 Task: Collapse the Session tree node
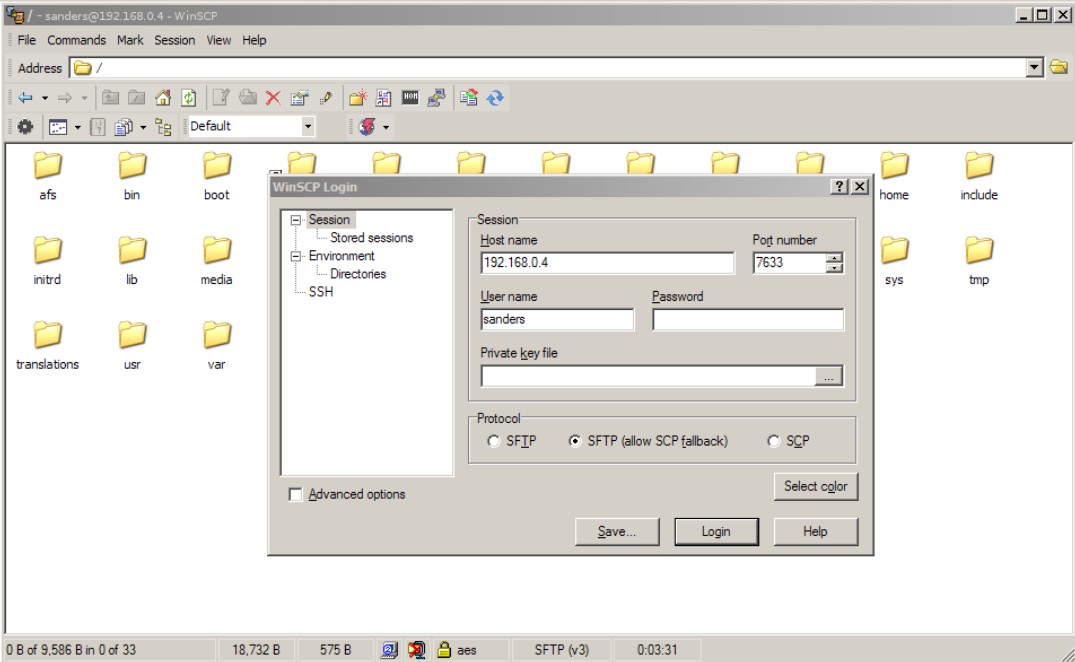[295, 220]
